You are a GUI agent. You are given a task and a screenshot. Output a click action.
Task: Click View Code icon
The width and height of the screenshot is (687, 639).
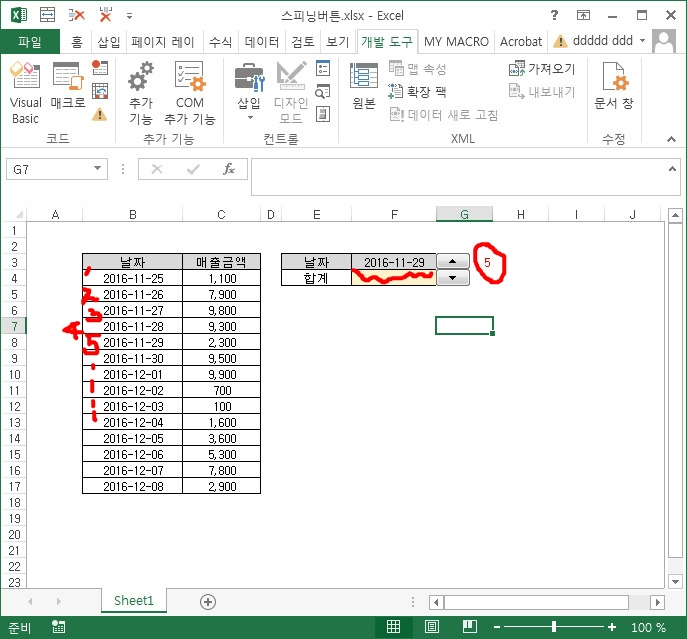pyautogui.click(x=323, y=92)
